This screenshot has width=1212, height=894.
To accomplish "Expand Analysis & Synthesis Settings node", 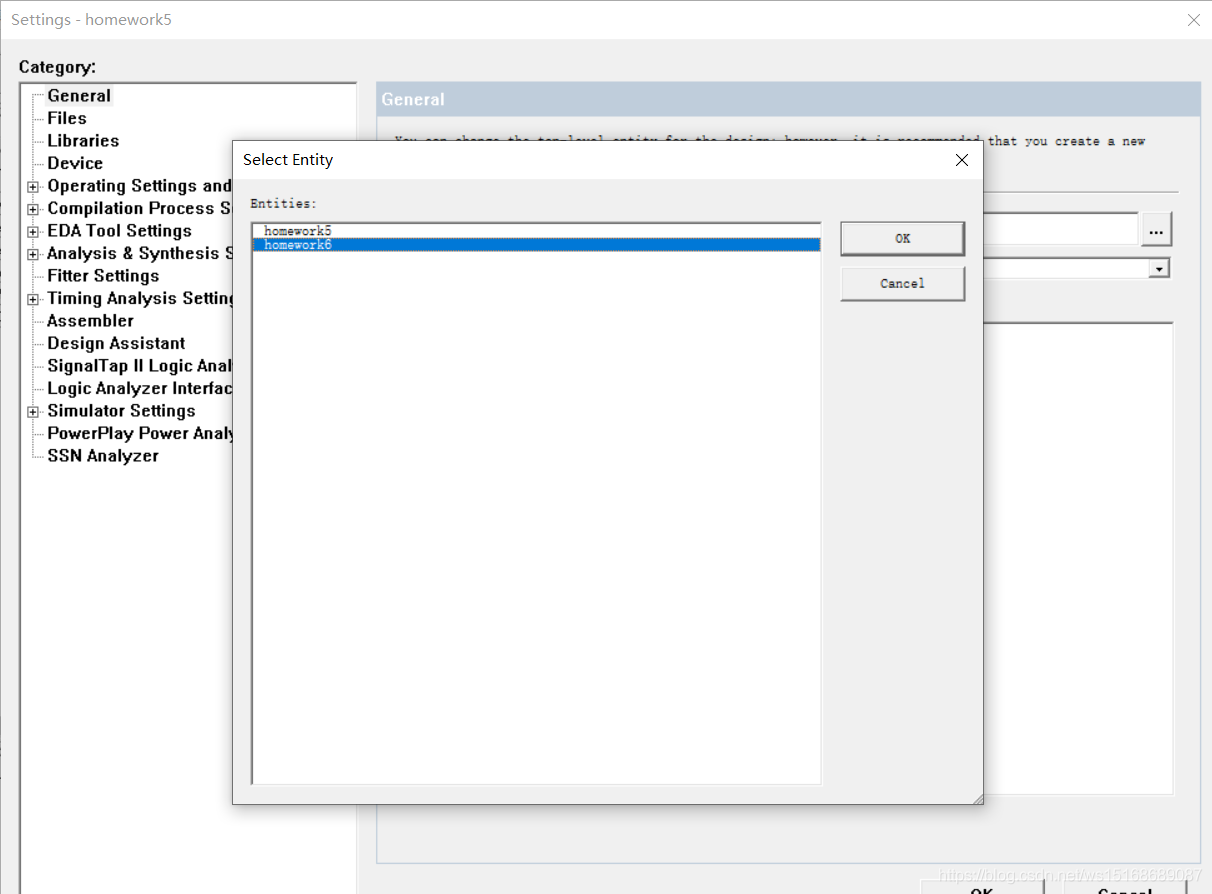I will (x=33, y=254).
